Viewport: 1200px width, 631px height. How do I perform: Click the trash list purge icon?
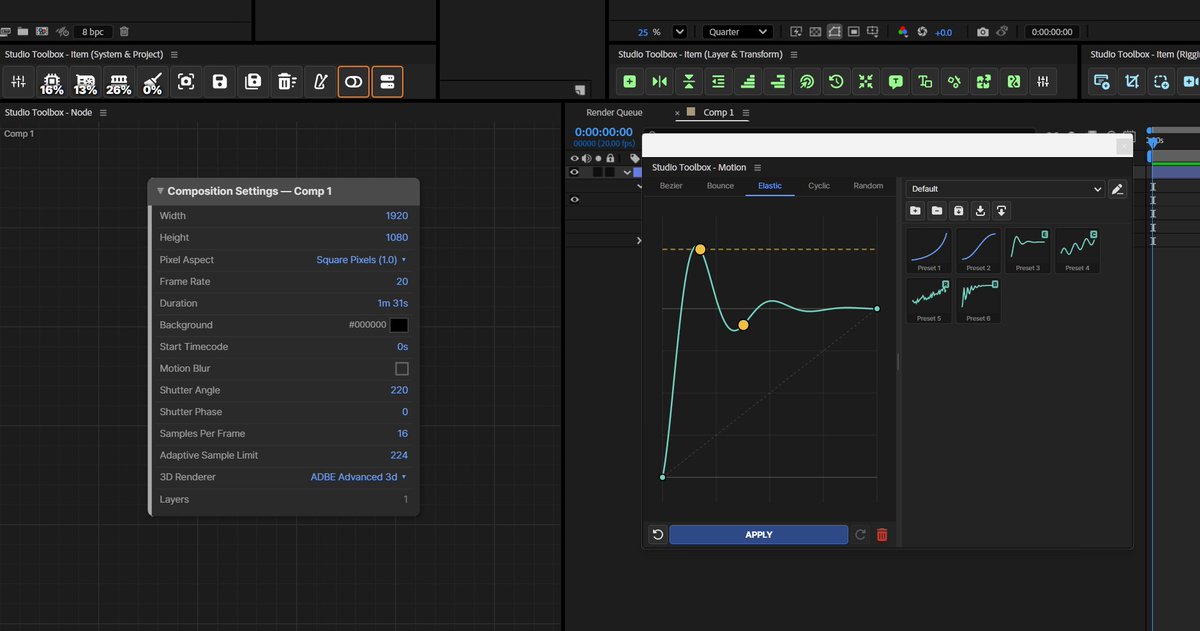(x=287, y=82)
